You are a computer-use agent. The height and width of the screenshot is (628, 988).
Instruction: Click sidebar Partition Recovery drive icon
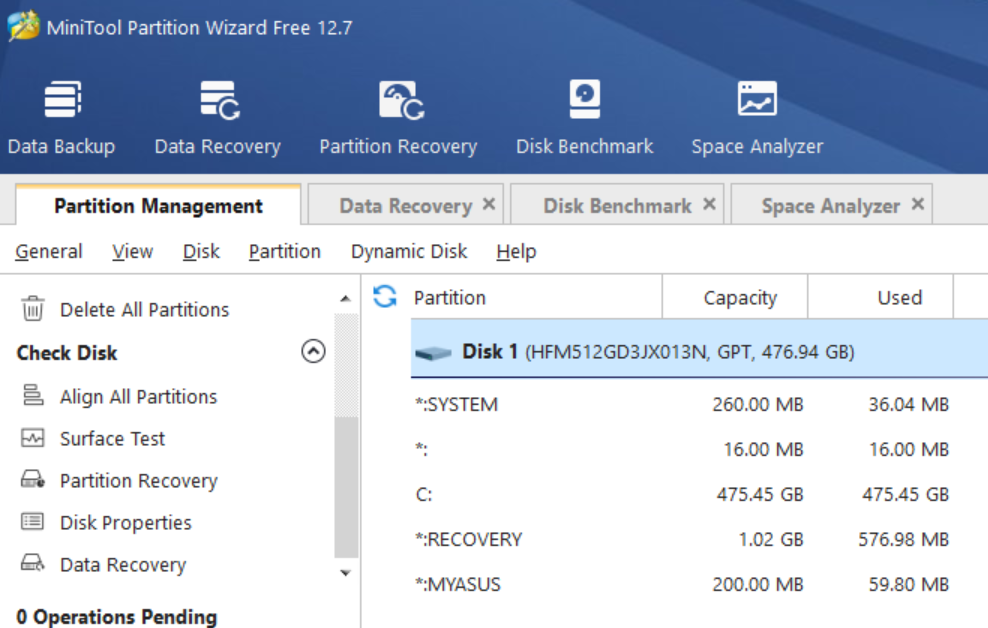(33, 479)
